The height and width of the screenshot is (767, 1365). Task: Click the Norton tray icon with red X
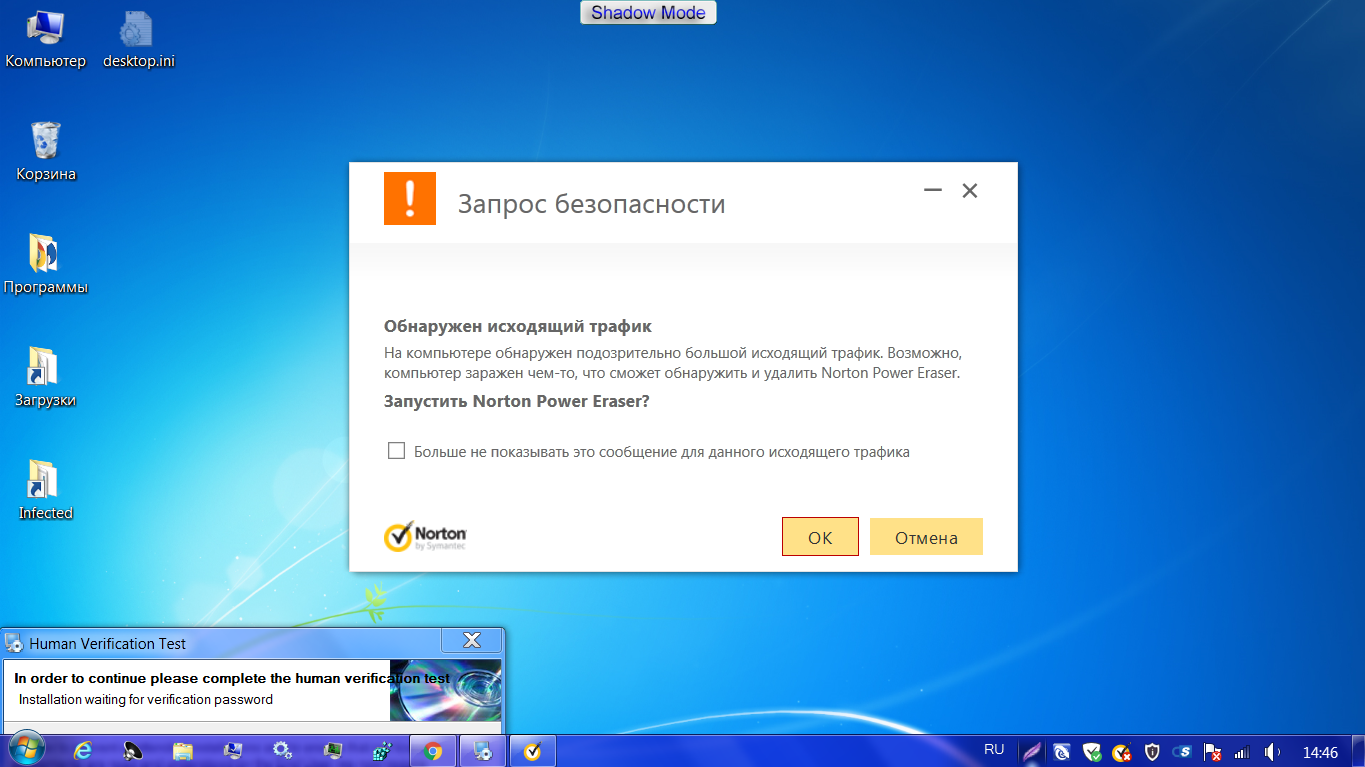pyautogui.click(x=1122, y=751)
